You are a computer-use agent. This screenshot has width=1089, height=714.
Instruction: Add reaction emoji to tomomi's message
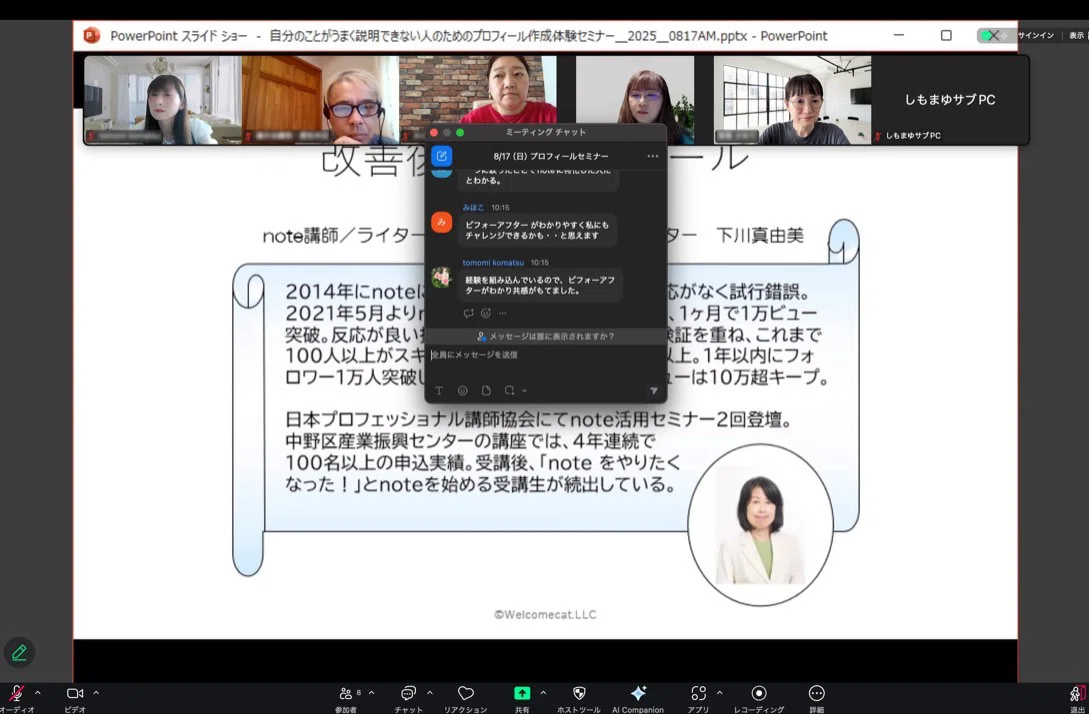point(485,313)
